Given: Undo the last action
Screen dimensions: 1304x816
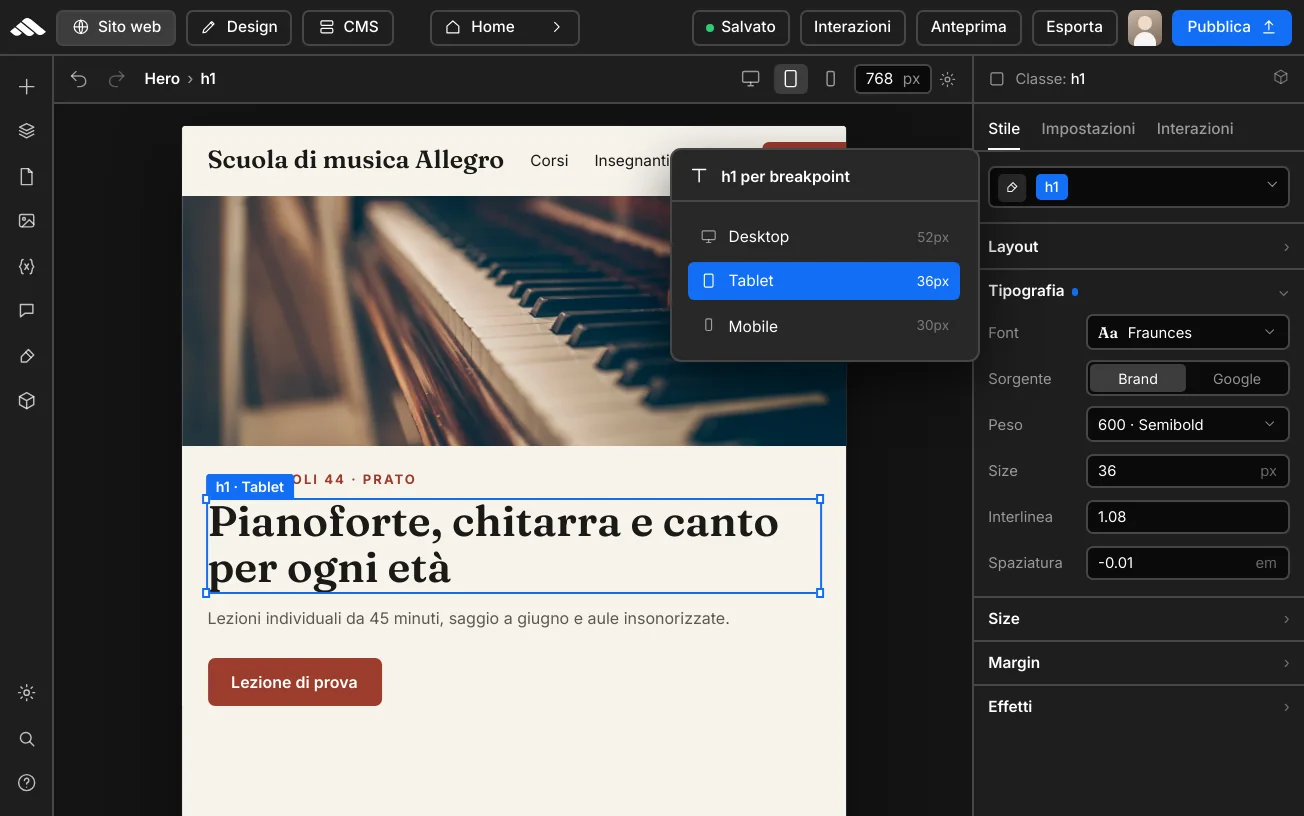Looking at the screenshot, I should (x=79, y=79).
